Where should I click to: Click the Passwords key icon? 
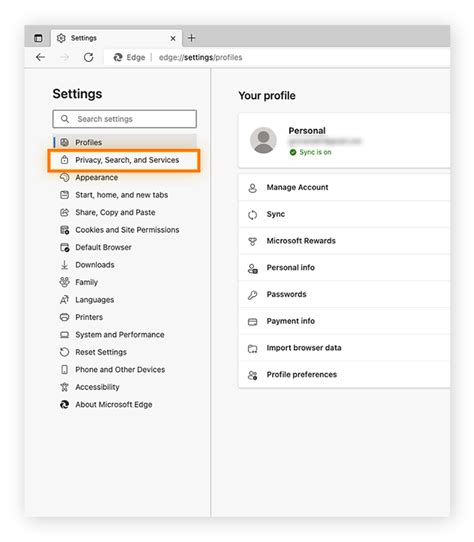253,295
